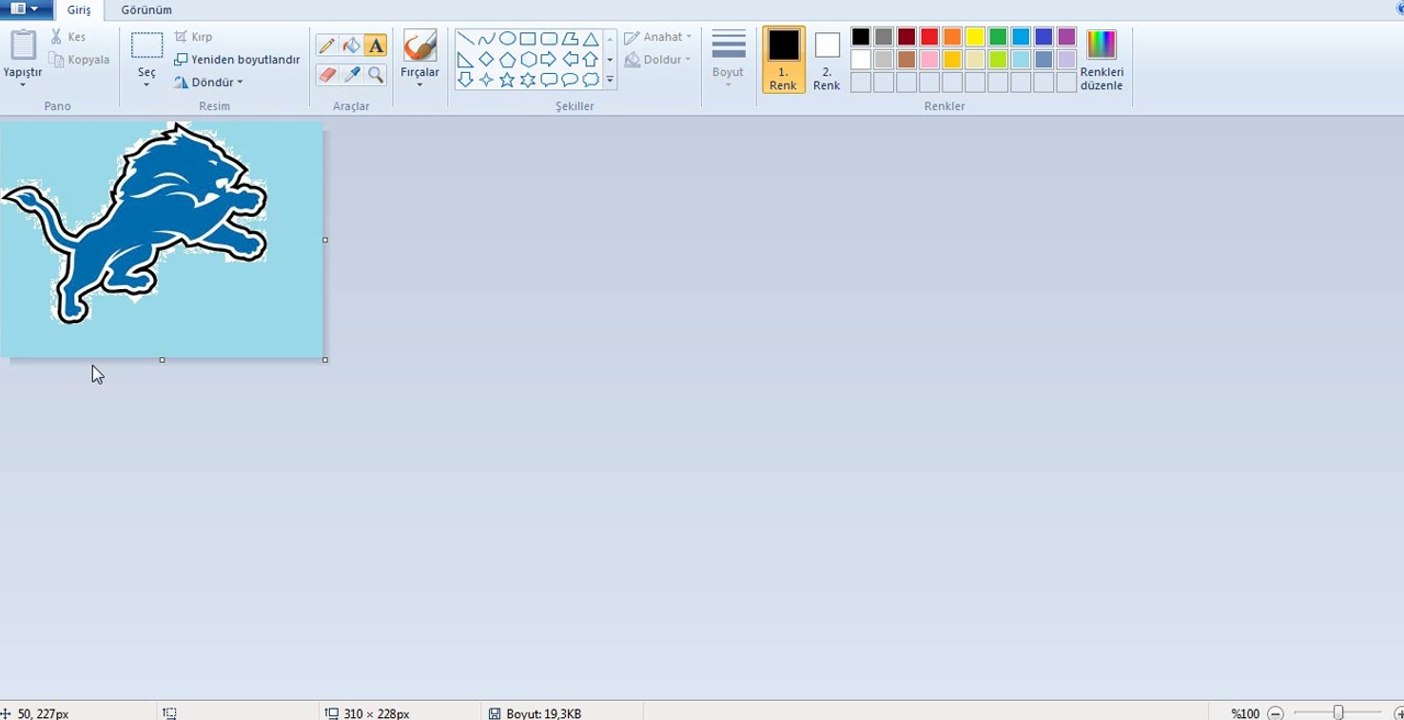Choose the up arrow shape
The image size is (1404, 720).
point(591,60)
